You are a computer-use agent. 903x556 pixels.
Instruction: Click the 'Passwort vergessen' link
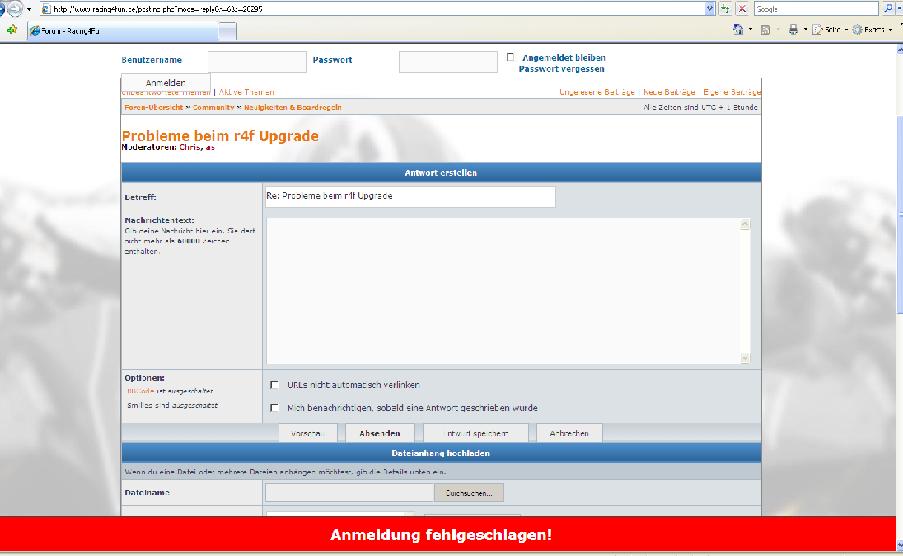click(x=561, y=69)
